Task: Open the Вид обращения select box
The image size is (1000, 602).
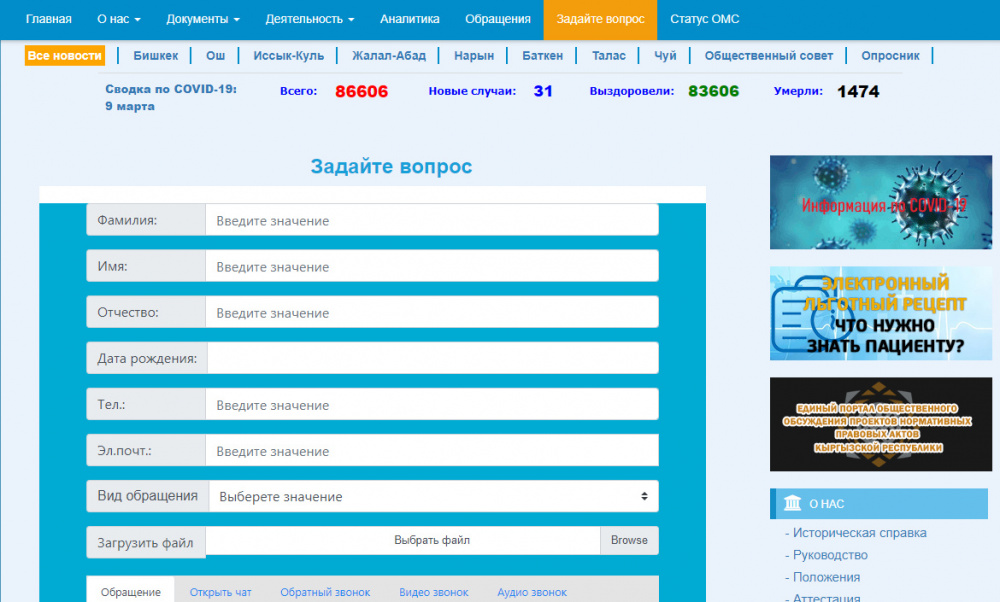Action: pos(432,496)
